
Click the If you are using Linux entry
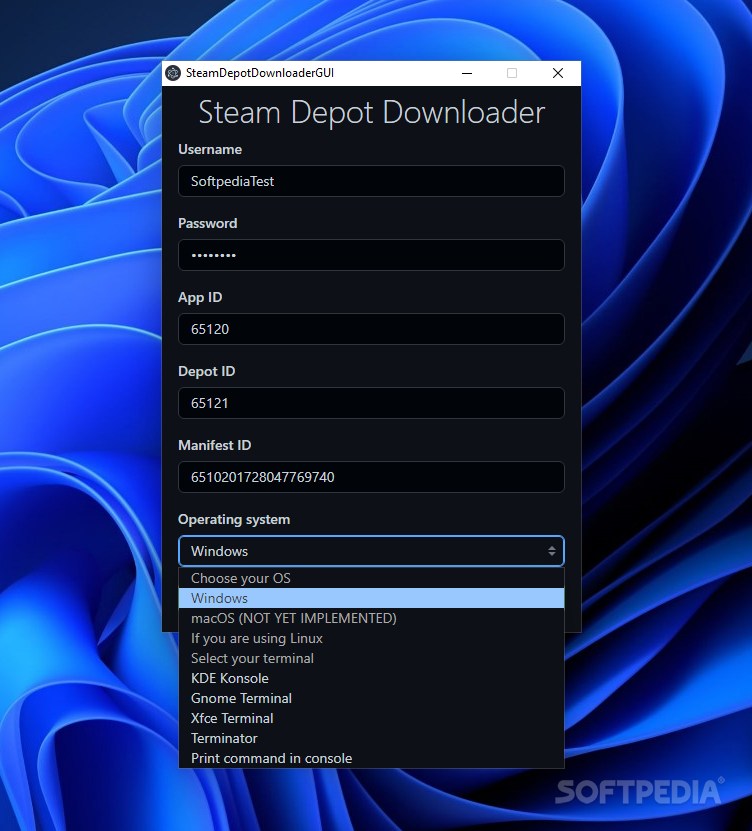pyautogui.click(x=371, y=639)
